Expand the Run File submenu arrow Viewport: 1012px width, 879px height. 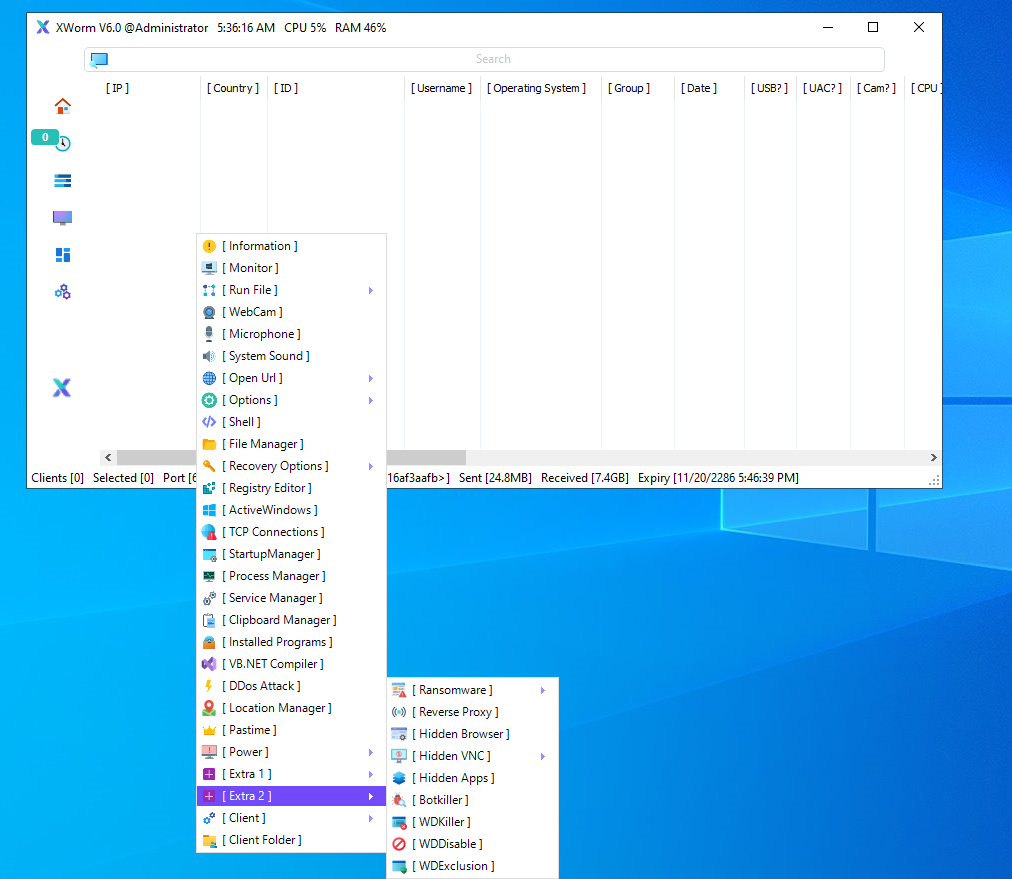click(x=370, y=290)
